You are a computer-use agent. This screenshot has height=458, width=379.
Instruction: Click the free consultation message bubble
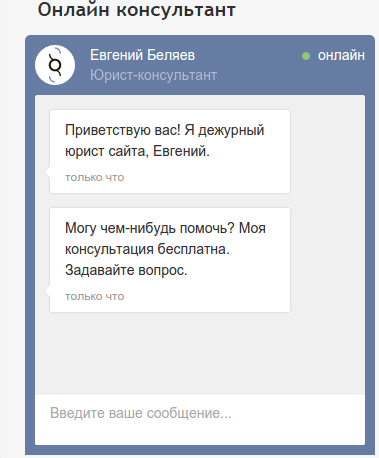point(170,260)
